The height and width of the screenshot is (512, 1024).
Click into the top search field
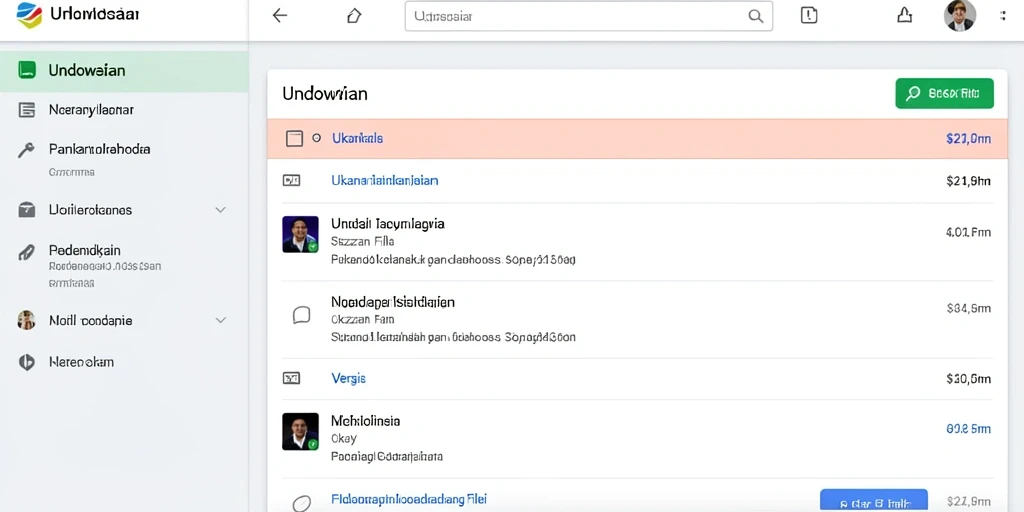pos(588,16)
